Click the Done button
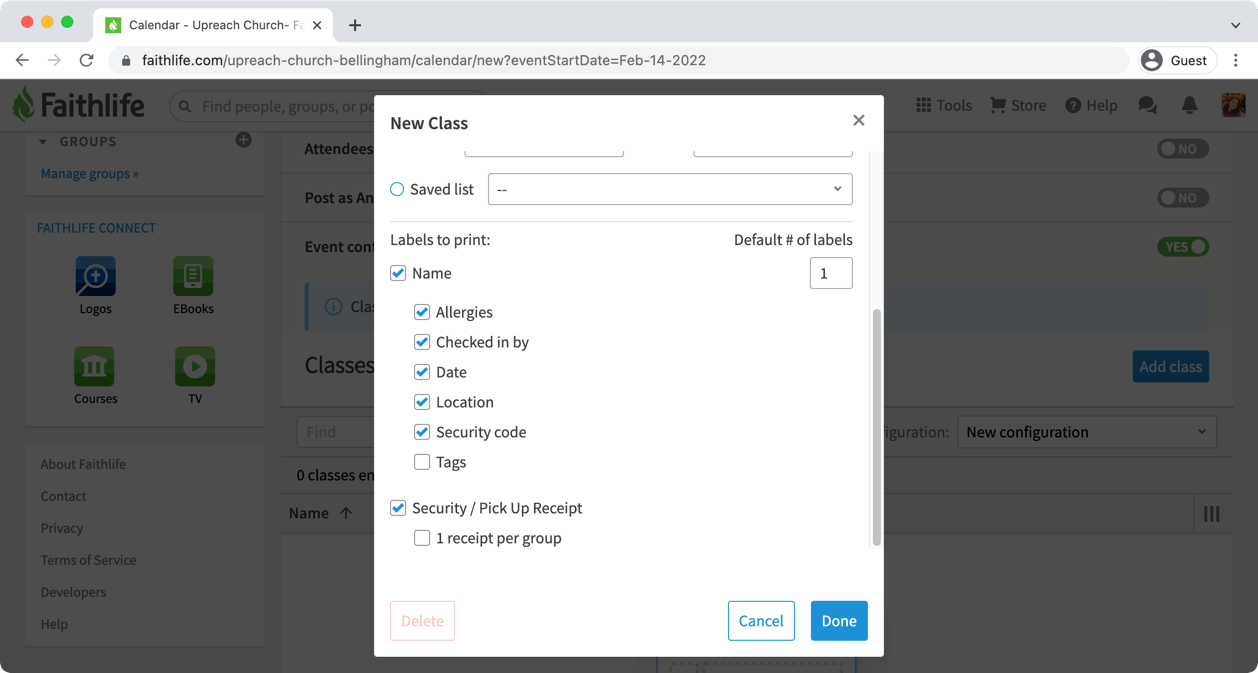The width and height of the screenshot is (1258, 673). pyautogui.click(x=838, y=621)
